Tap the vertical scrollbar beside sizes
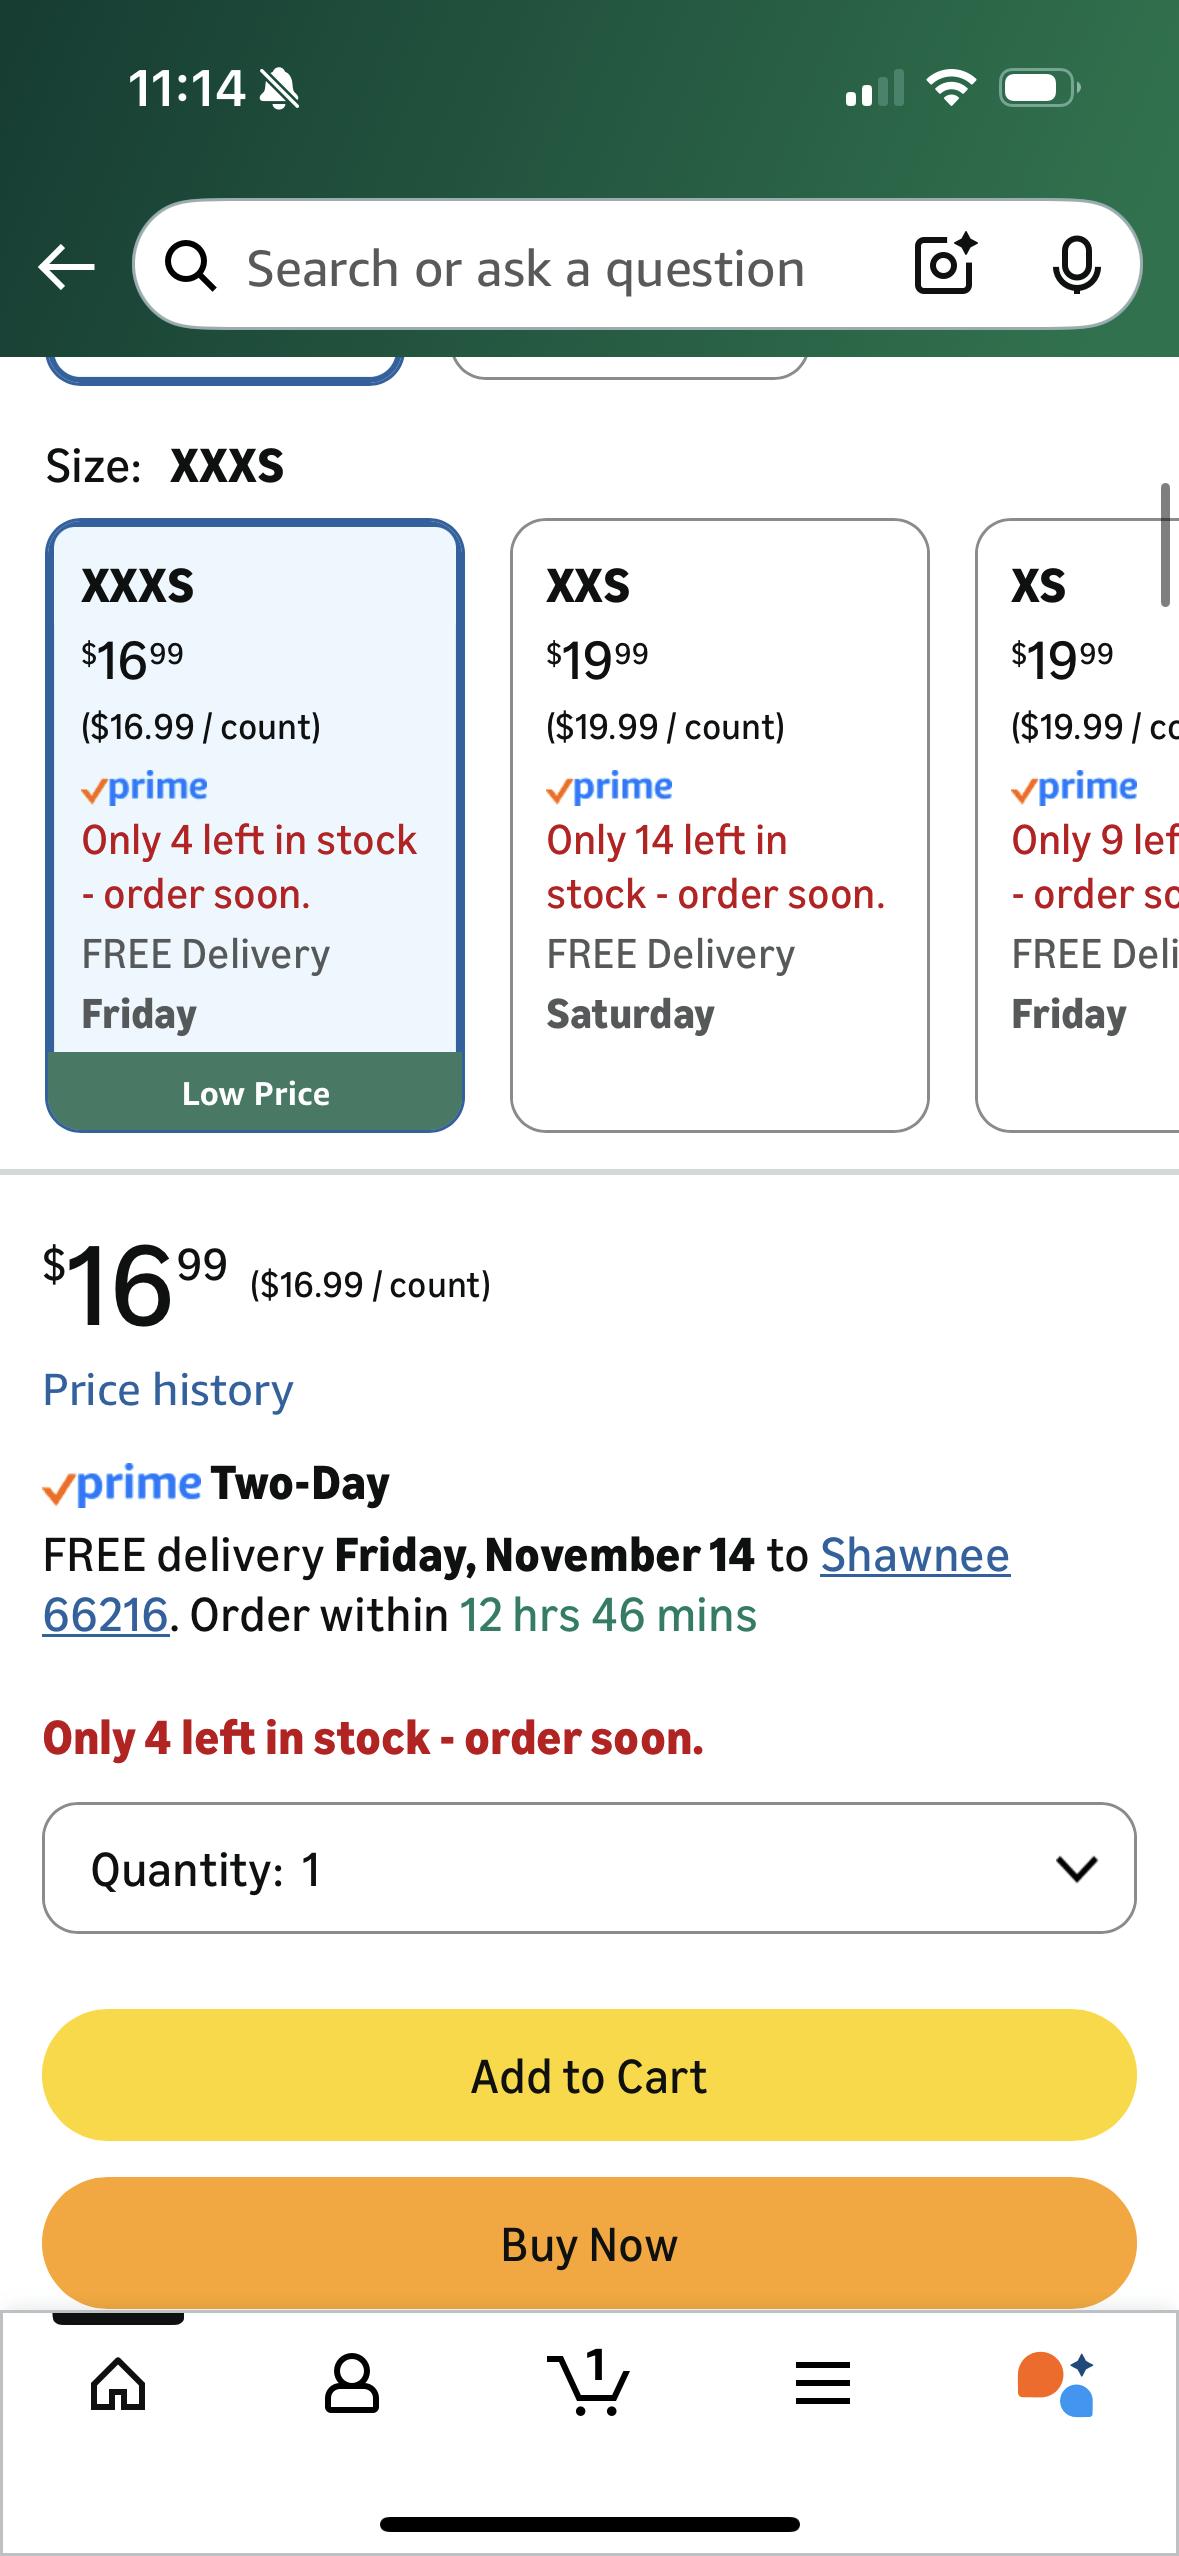1179x2556 pixels. coord(1164,545)
